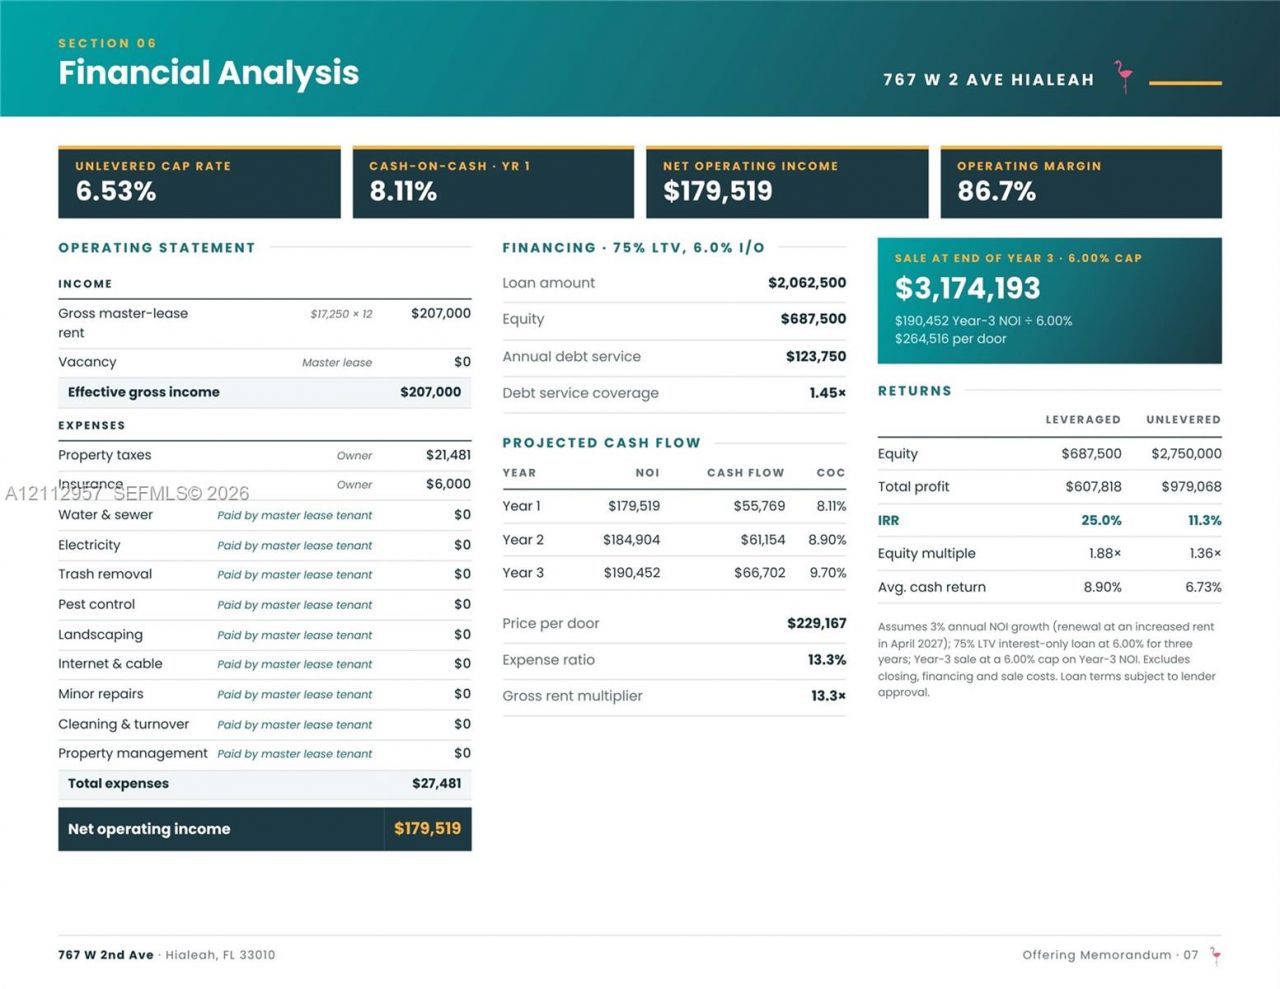Click the Property management row label

[x=133, y=753]
